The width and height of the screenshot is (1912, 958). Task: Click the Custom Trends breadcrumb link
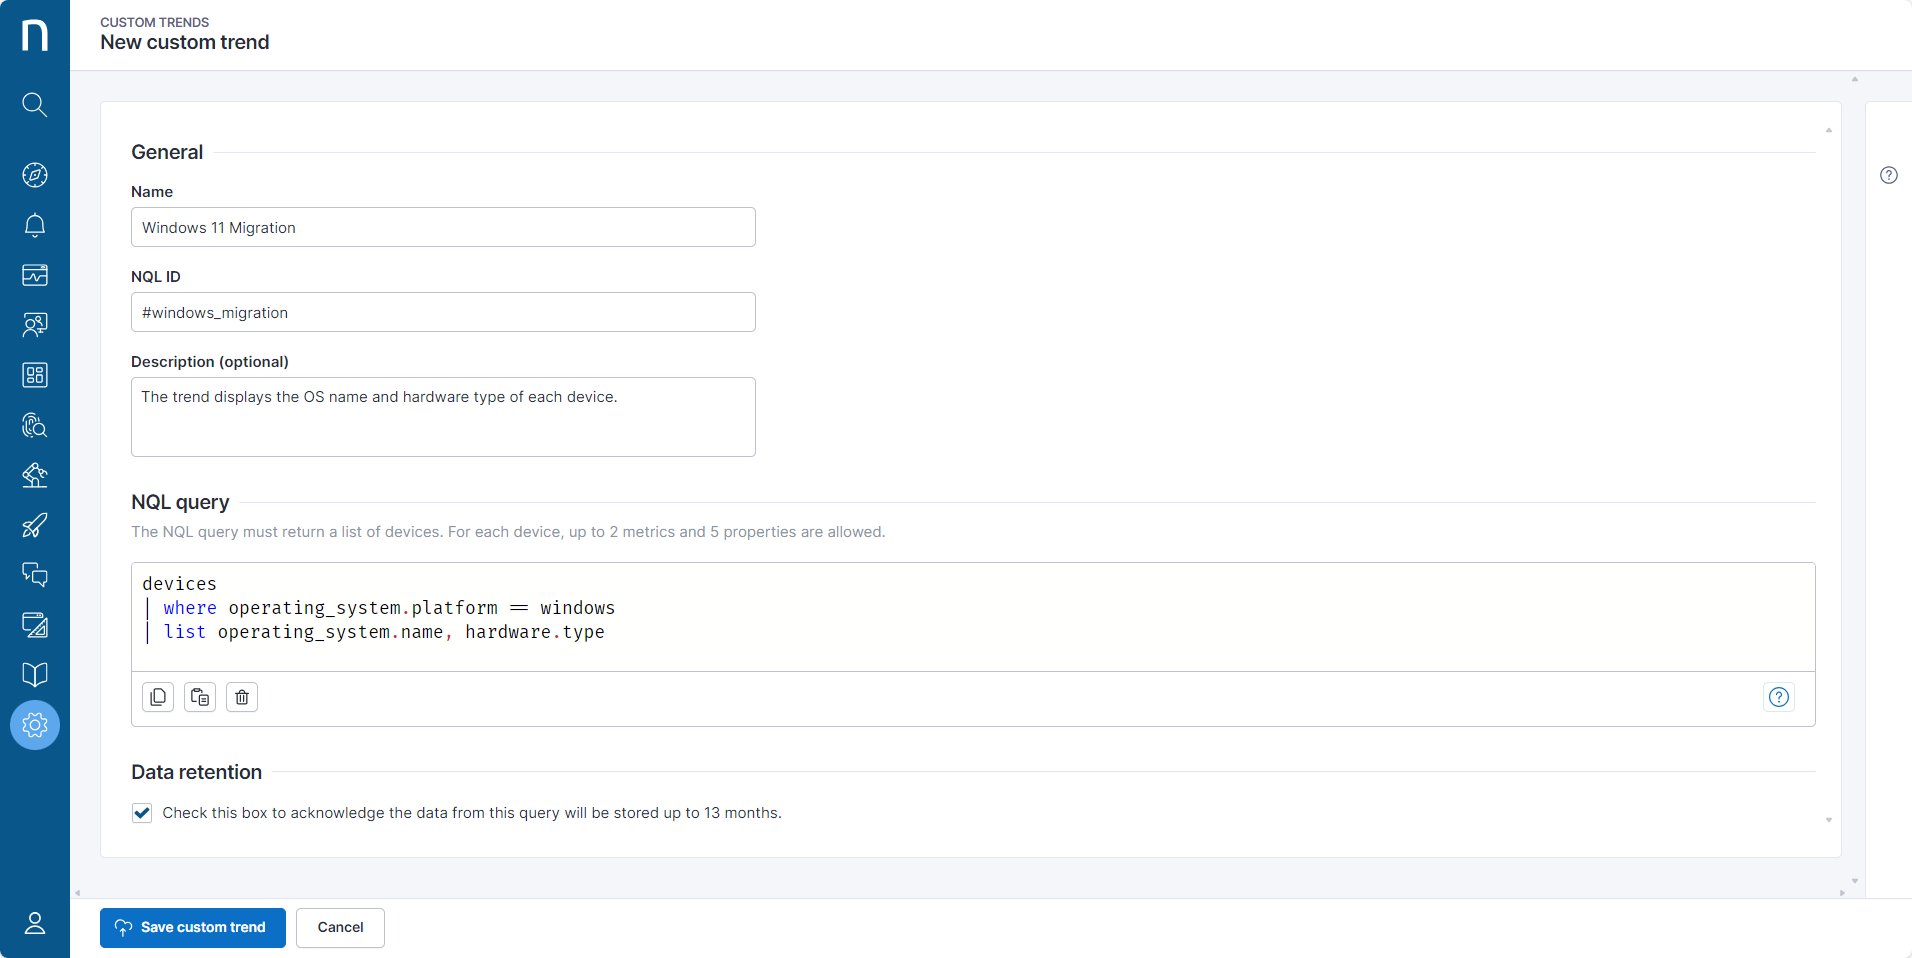(x=154, y=22)
